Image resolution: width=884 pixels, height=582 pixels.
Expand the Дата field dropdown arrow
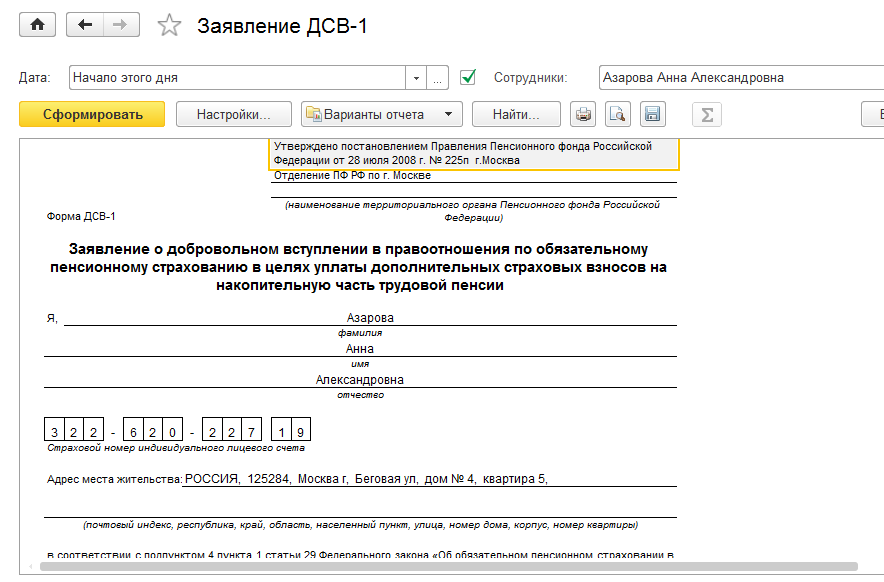click(416, 78)
